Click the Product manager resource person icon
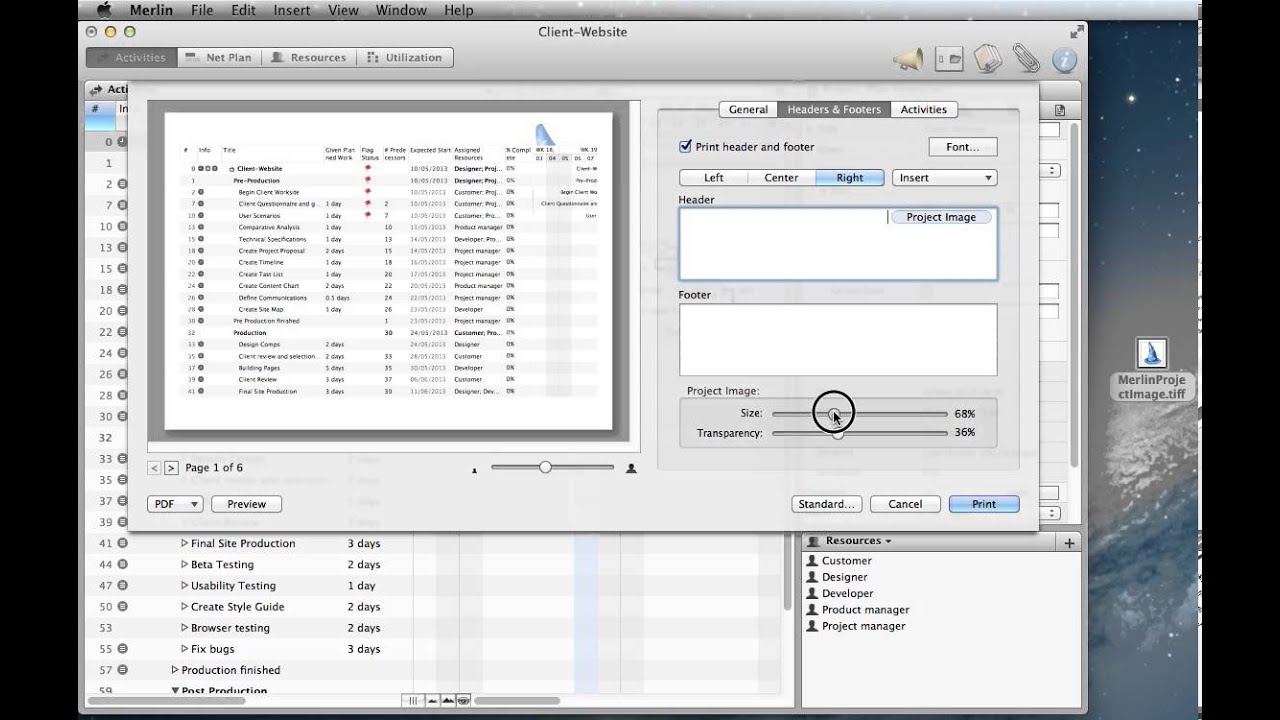The image size is (1280, 720). point(812,610)
